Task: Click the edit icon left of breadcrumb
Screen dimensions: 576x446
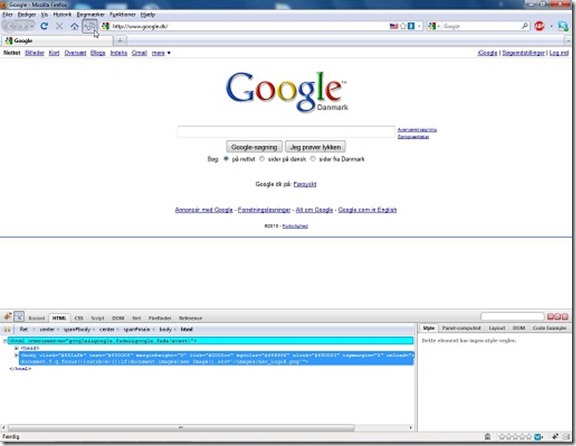Action: 7,329
